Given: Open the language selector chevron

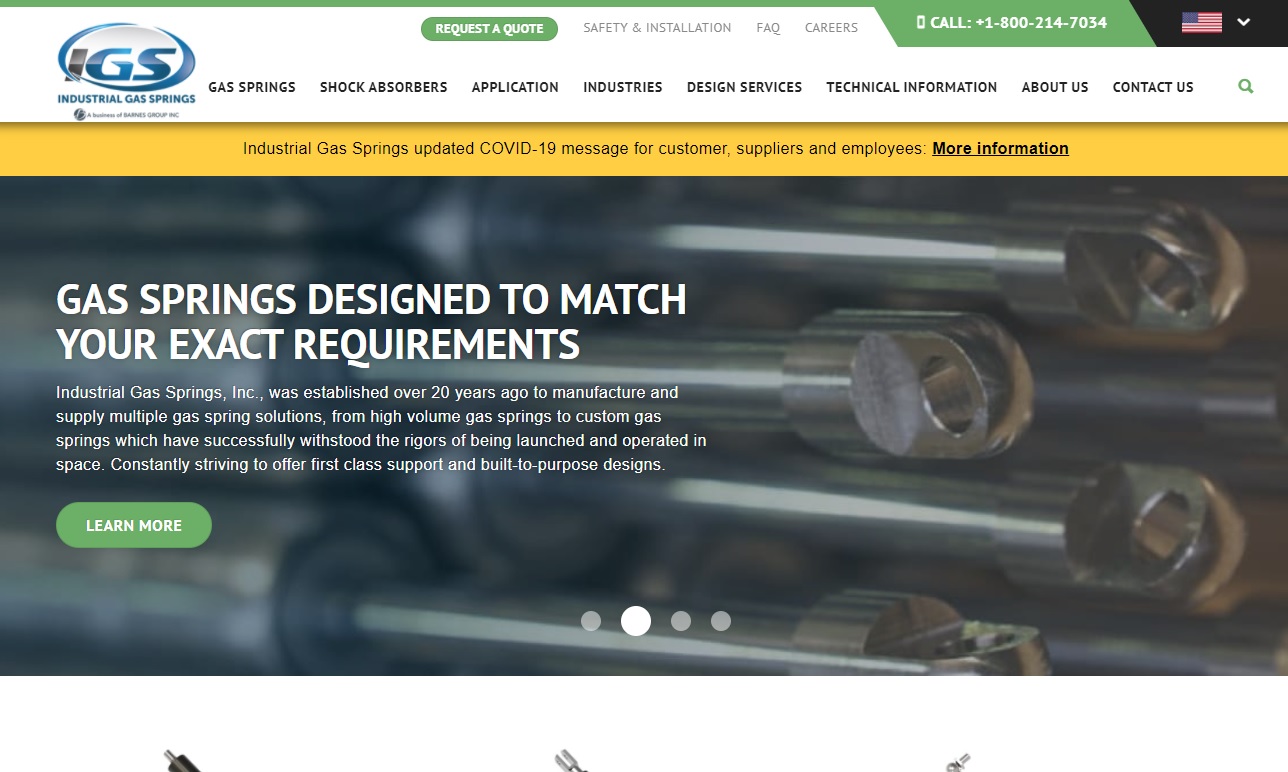Looking at the screenshot, I should coord(1242,21).
